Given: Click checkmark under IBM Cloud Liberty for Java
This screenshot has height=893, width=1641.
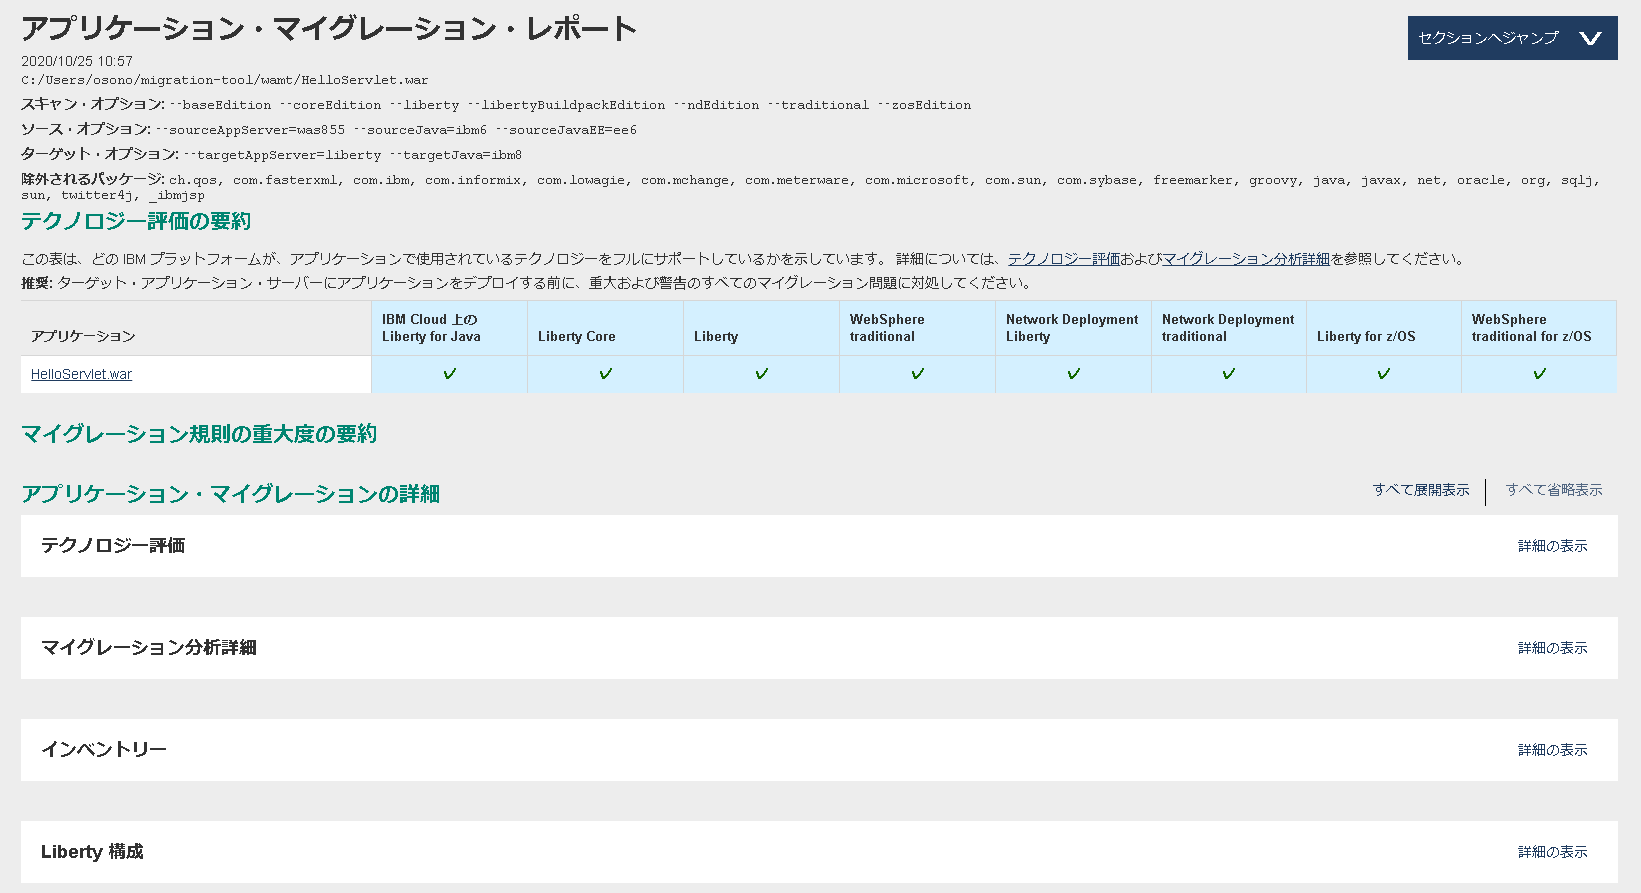Looking at the screenshot, I should 450,374.
